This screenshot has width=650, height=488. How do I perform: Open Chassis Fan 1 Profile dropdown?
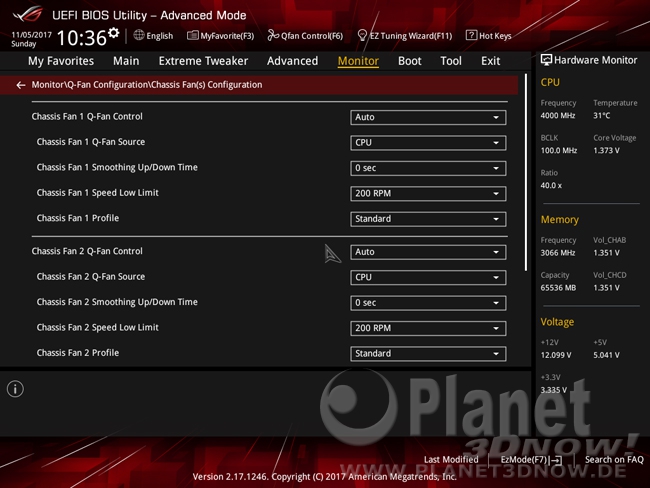click(x=428, y=219)
